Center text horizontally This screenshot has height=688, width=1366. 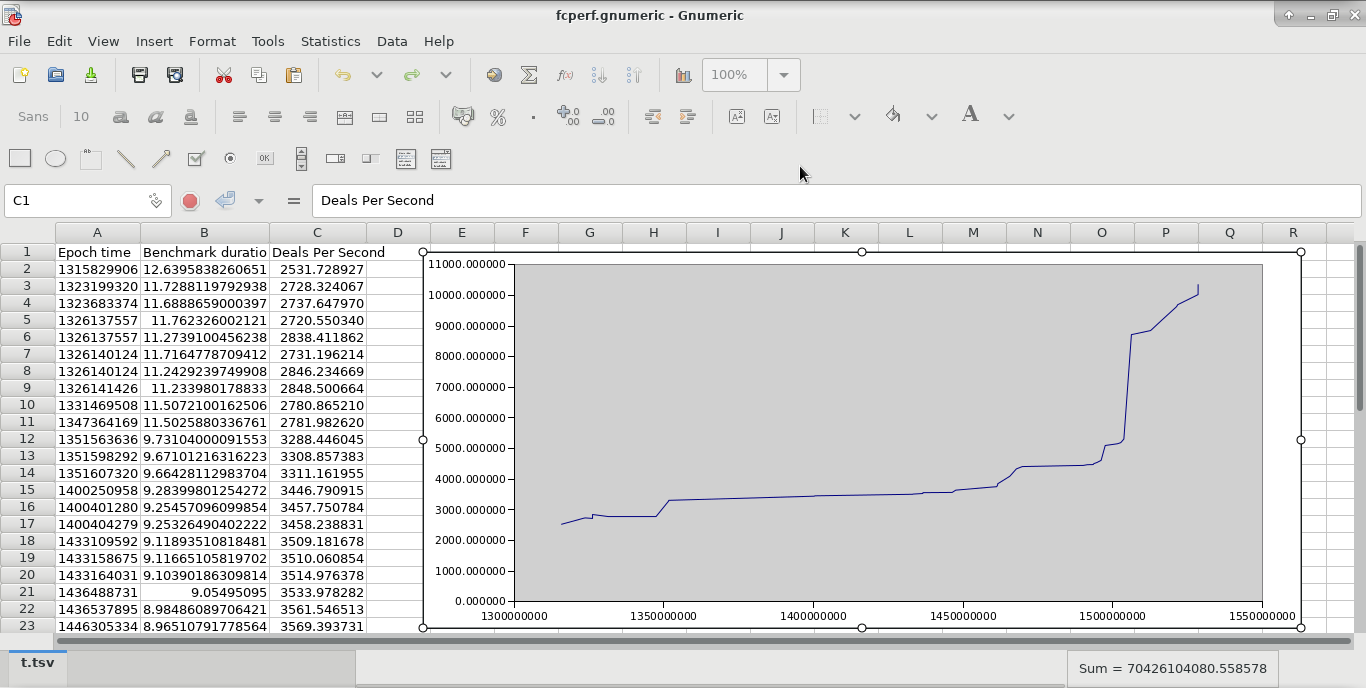pos(274,117)
